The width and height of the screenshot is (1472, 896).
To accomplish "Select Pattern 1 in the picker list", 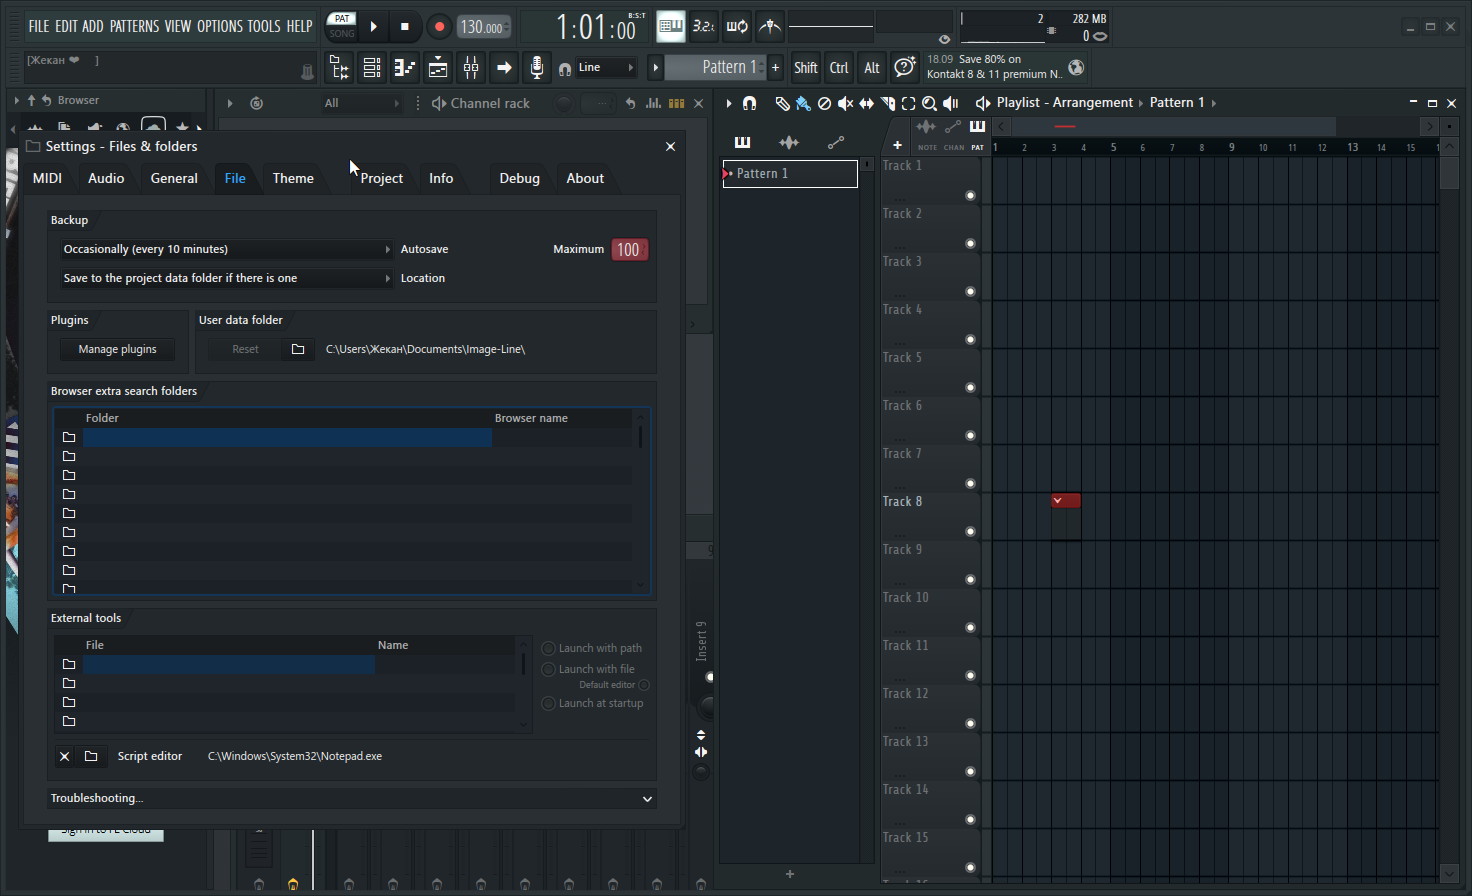I will (x=790, y=173).
